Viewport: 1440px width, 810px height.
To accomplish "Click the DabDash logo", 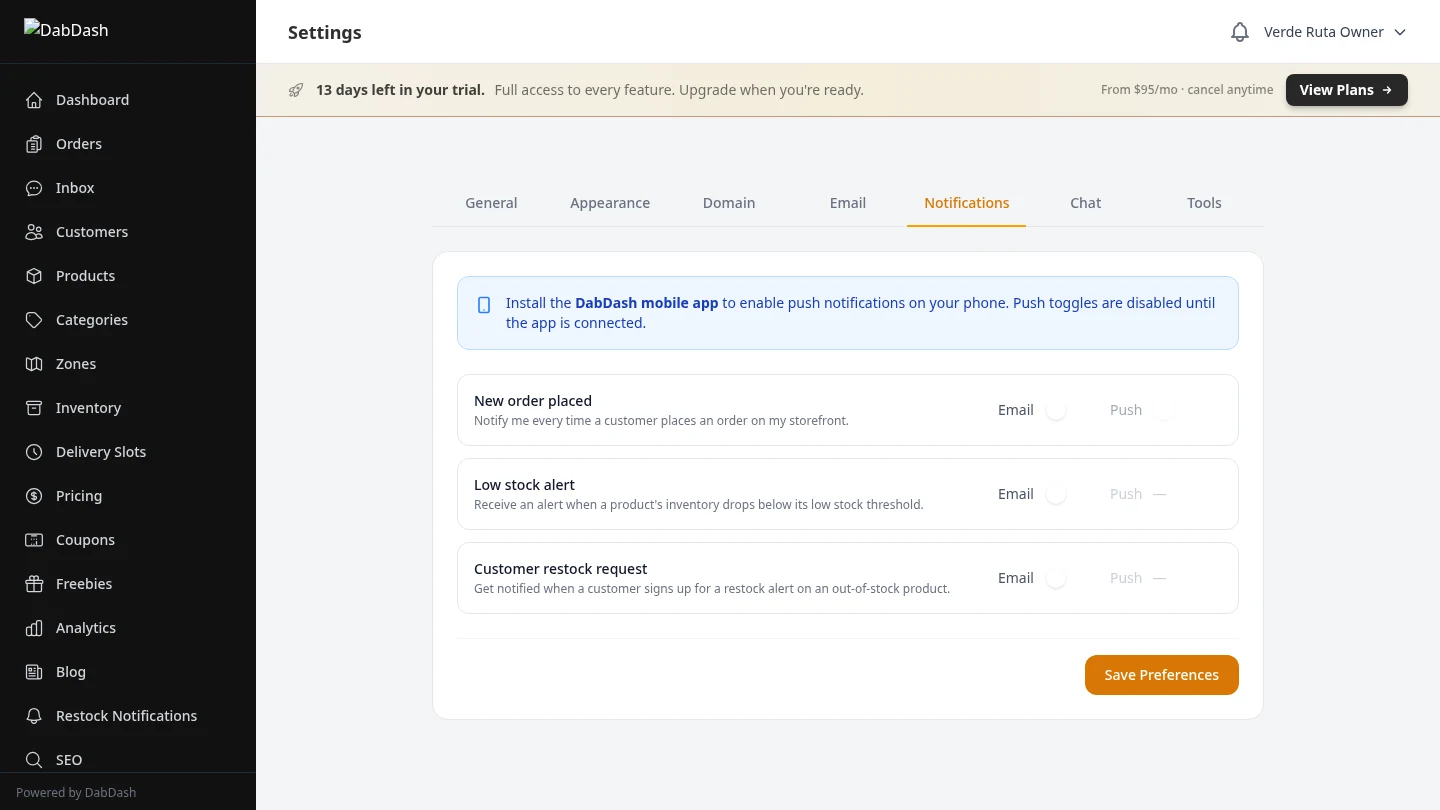I will (x=66, y=30).
